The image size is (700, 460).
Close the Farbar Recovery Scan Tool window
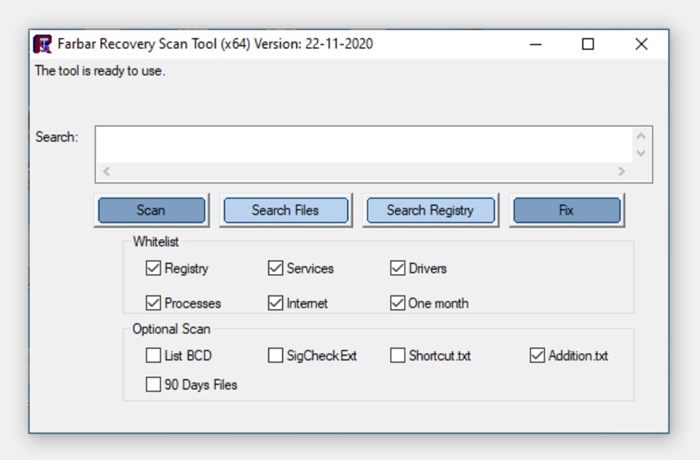pyautogui.click(x=642, y=44)
